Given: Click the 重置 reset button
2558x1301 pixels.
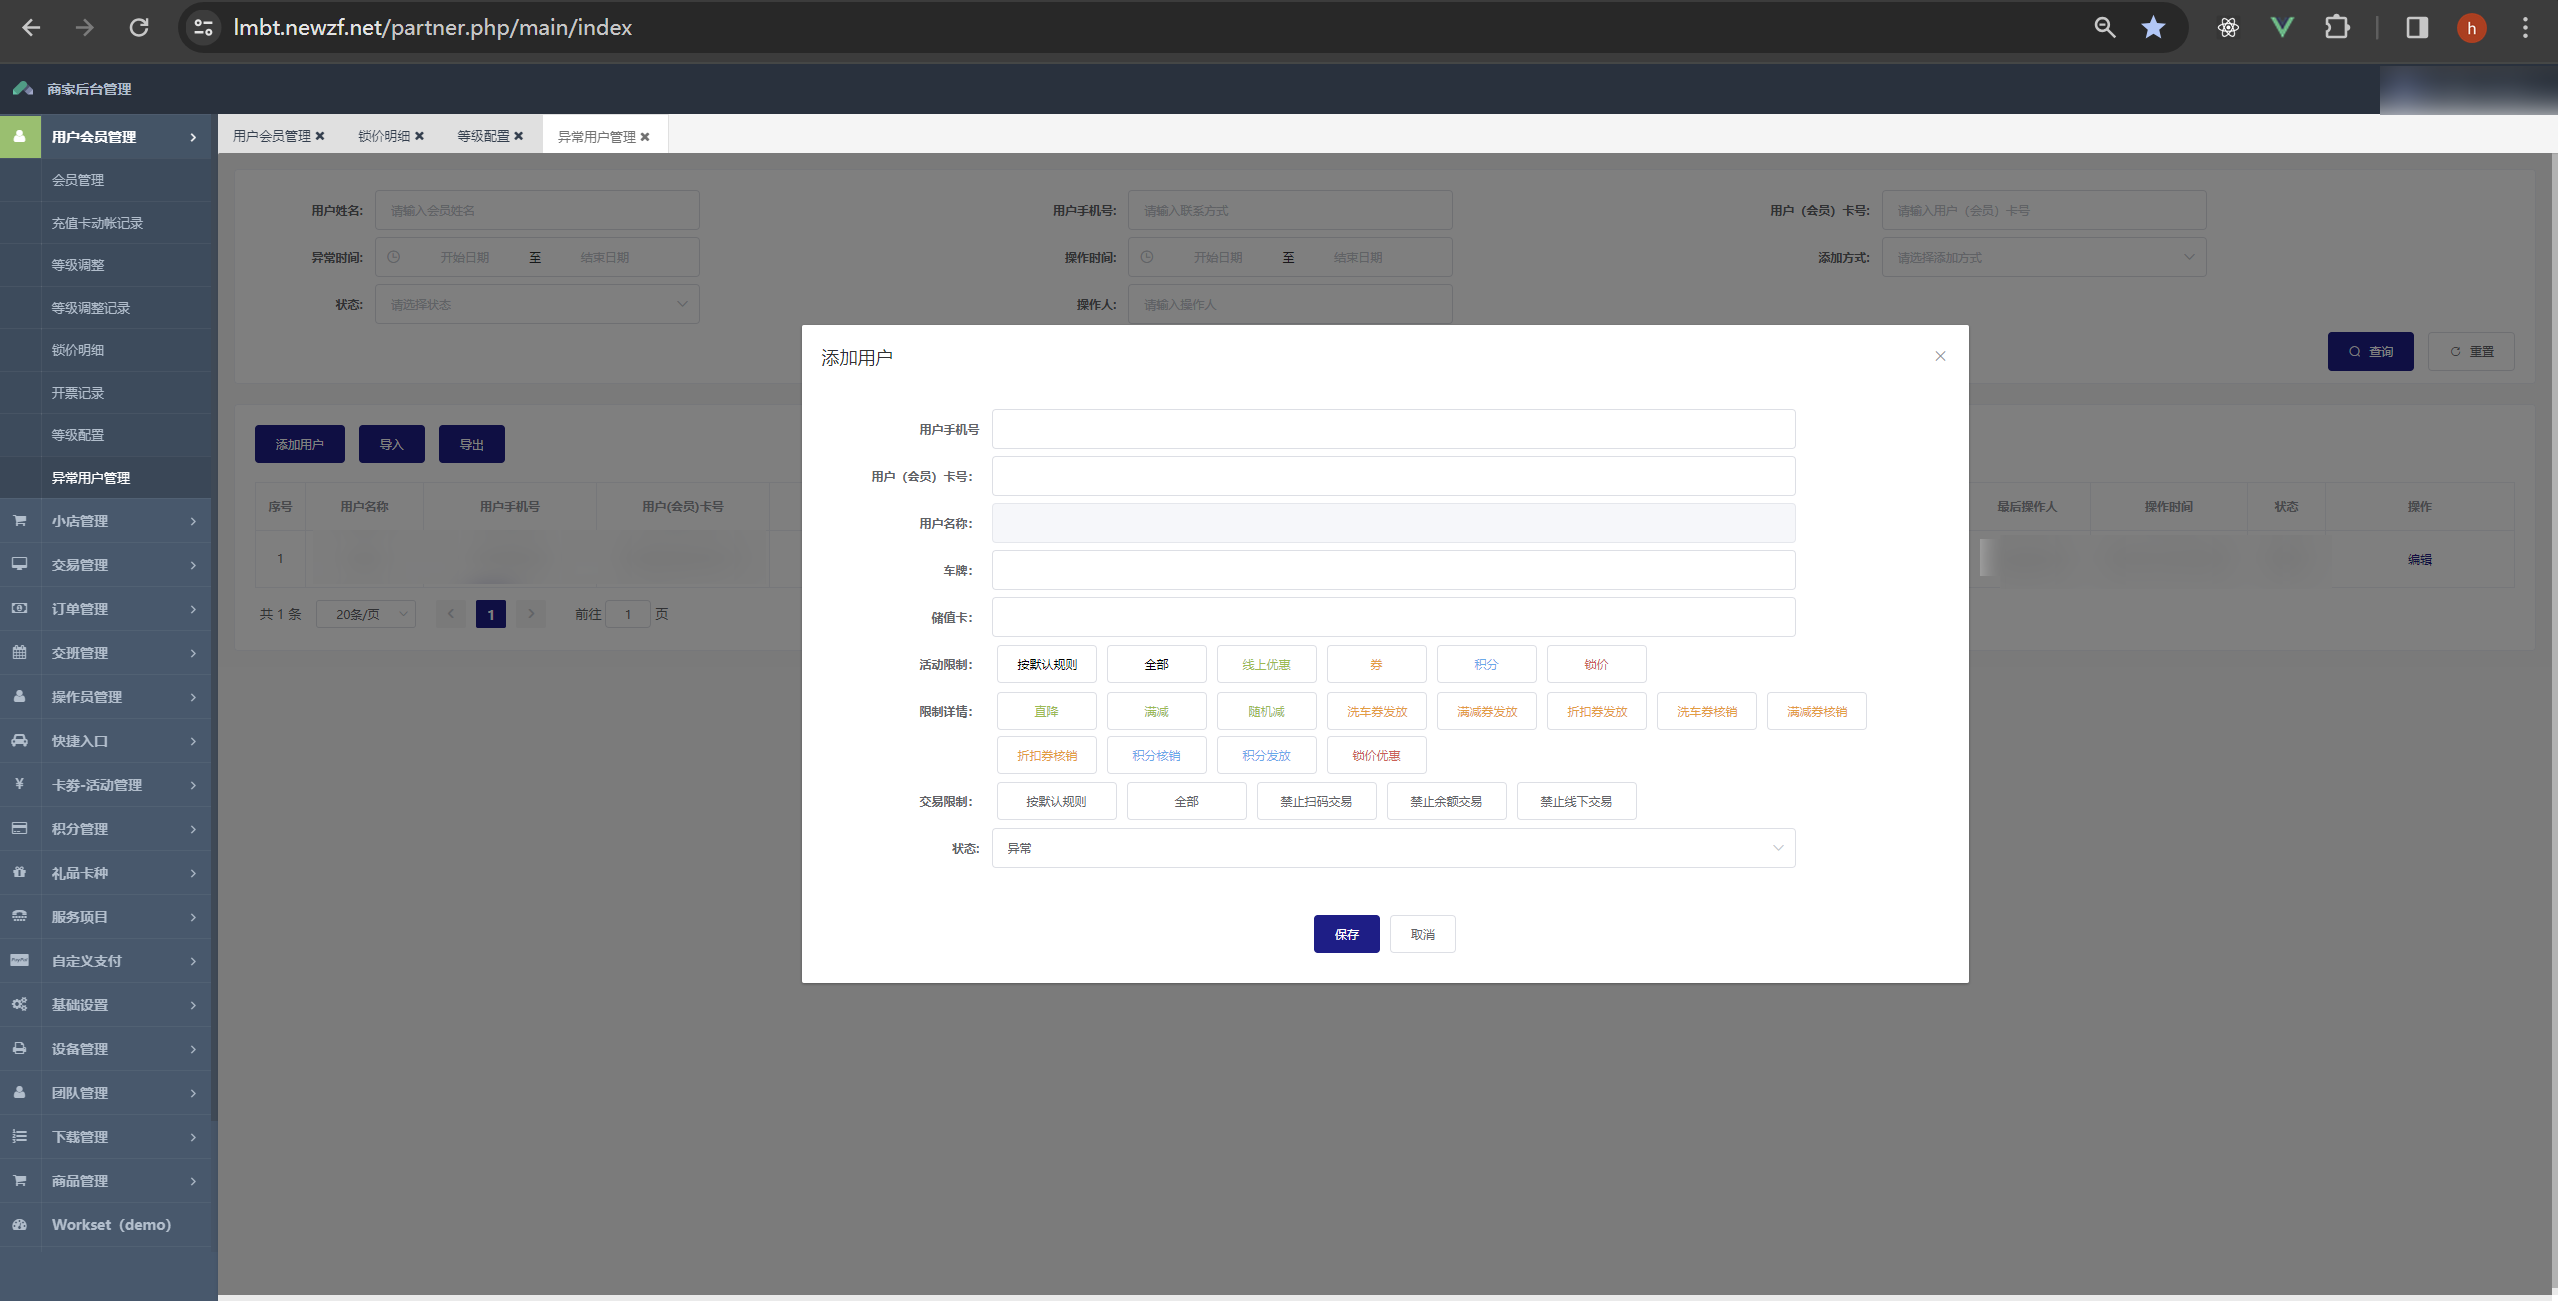Looking at the screenshot, I should [x=2471, y=351].
